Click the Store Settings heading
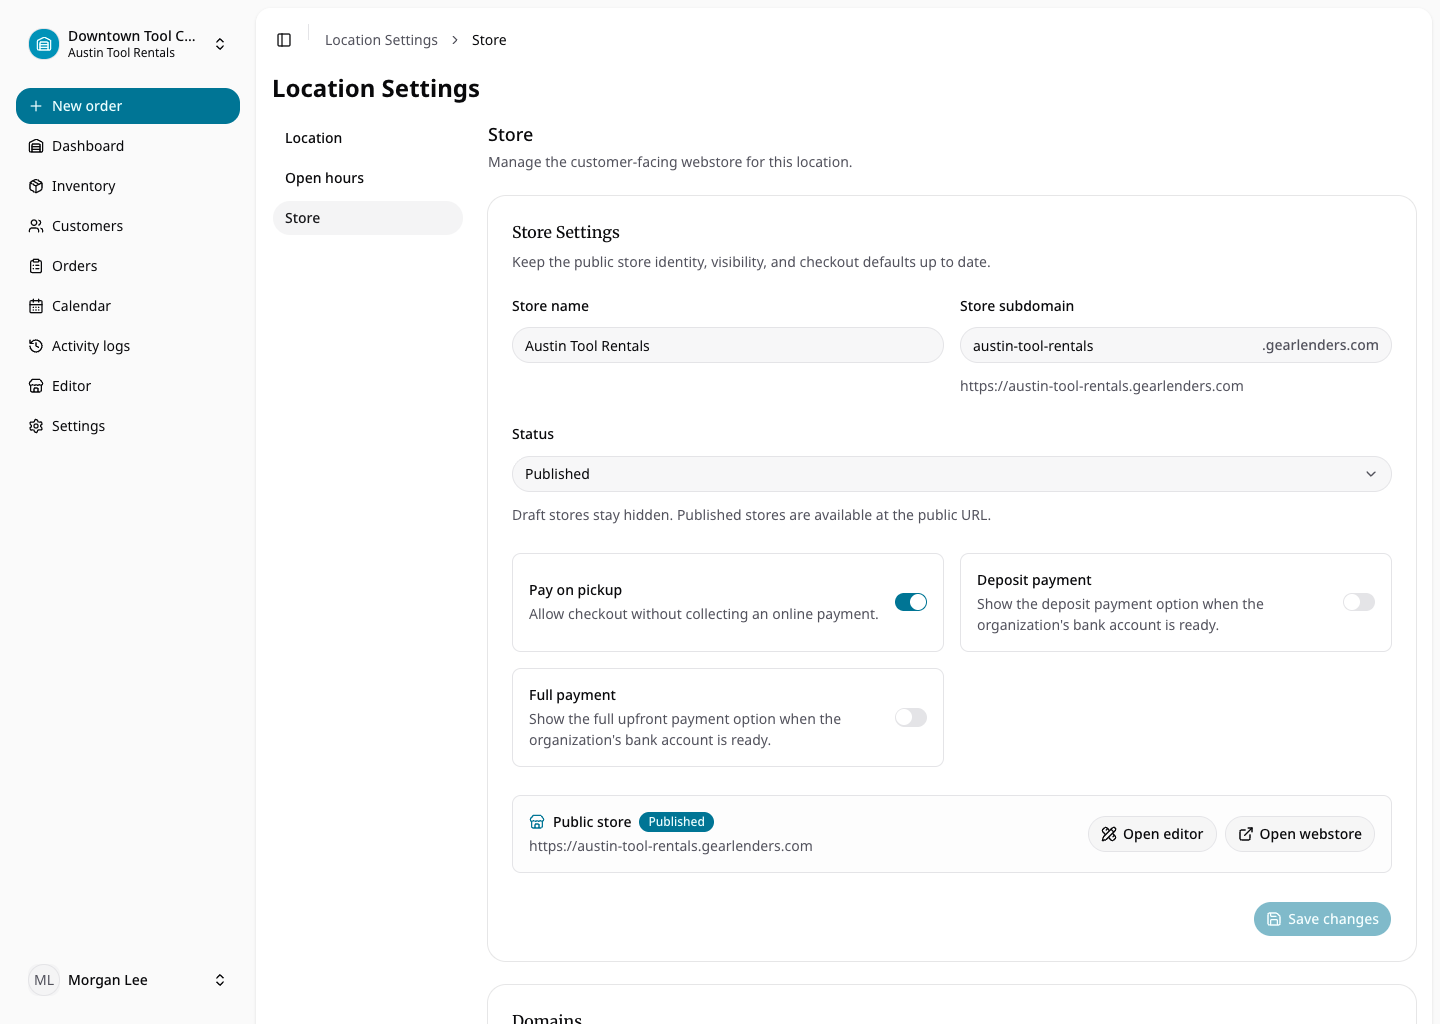Viewport: 1440px width, 1024px height. (x=566, y=232)
